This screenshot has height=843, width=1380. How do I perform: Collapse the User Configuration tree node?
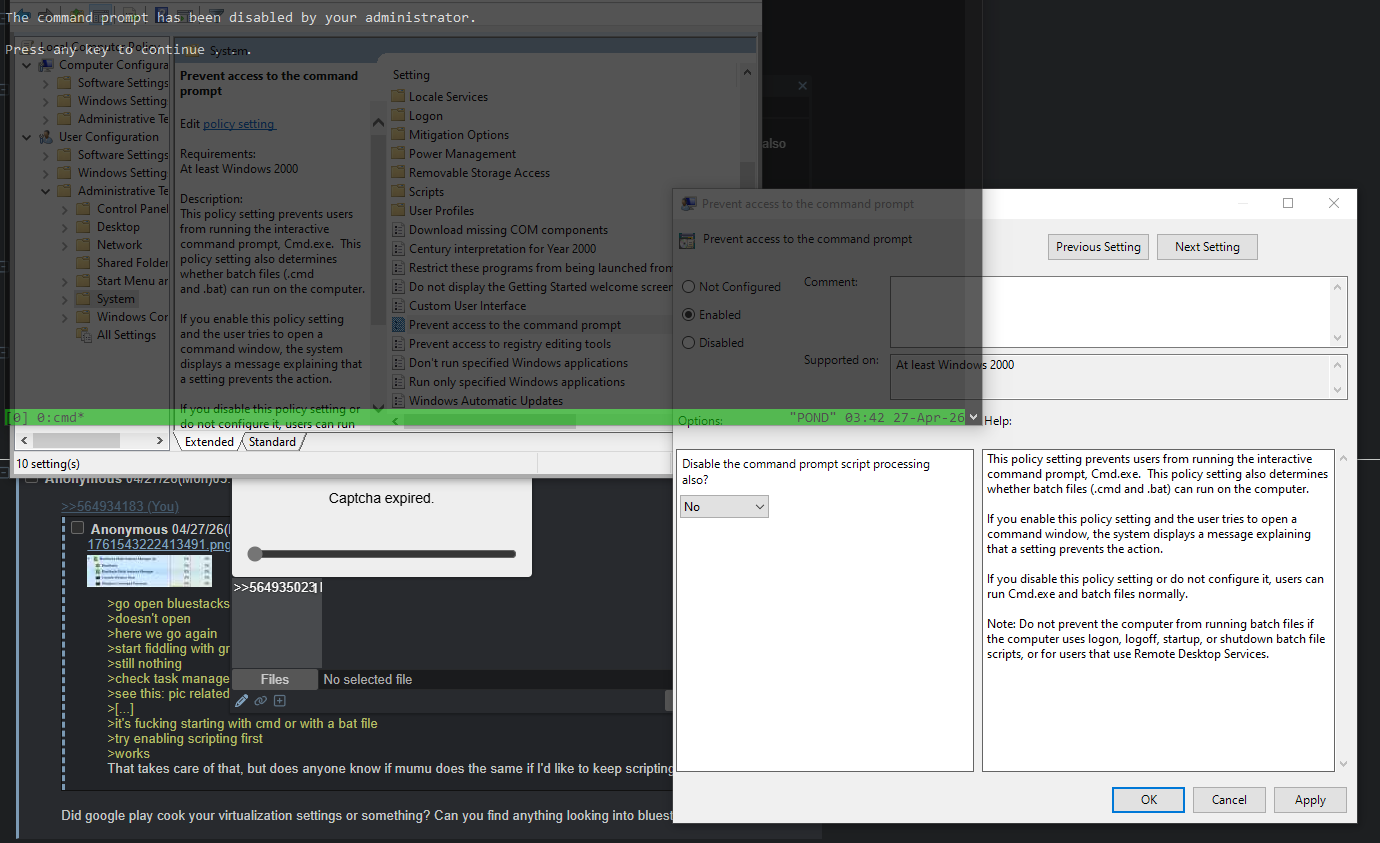coord(27,137)
